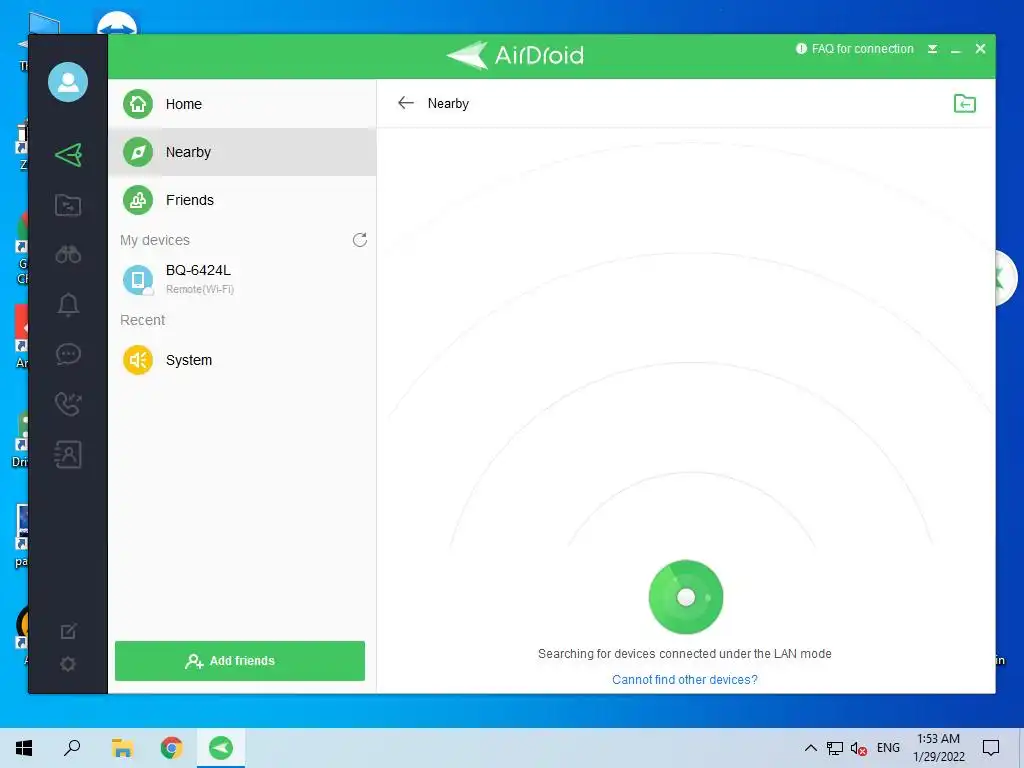This screenshot has height=768, width=1024.
Task: Open Windows taskbar search
Action: coord(72,748)
